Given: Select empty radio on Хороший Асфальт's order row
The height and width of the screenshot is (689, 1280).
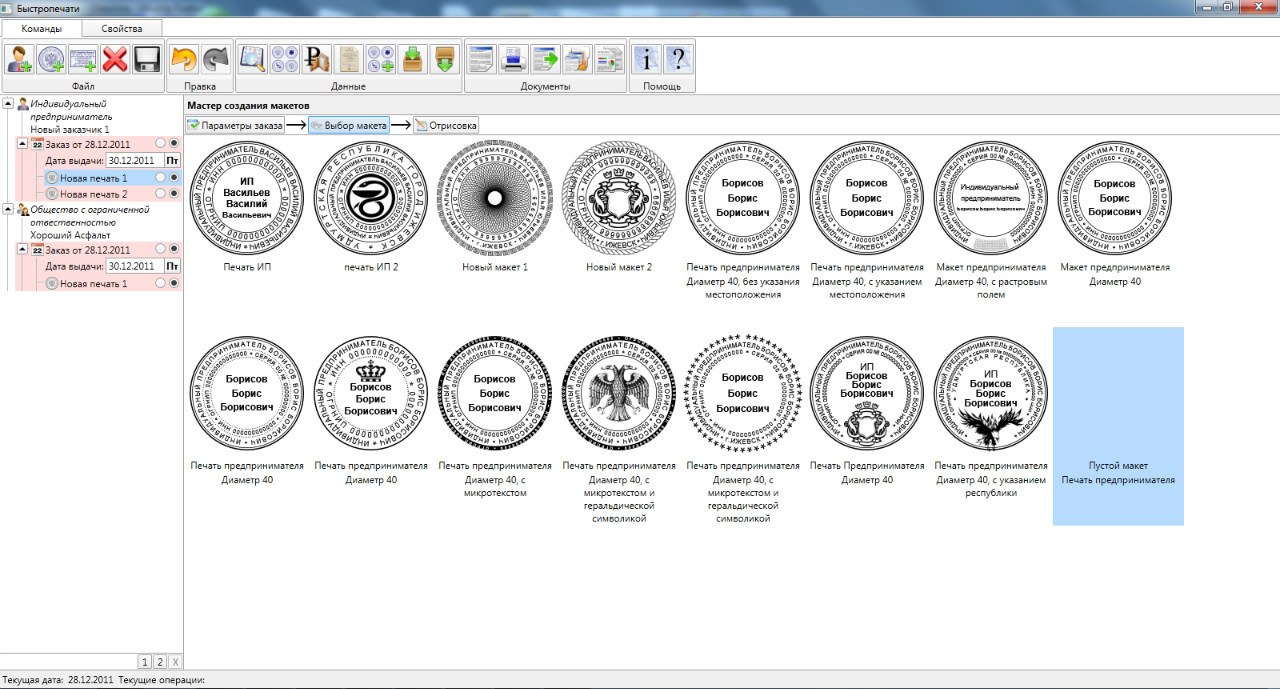Looking at the screenshot, I should tap(160, 250).
